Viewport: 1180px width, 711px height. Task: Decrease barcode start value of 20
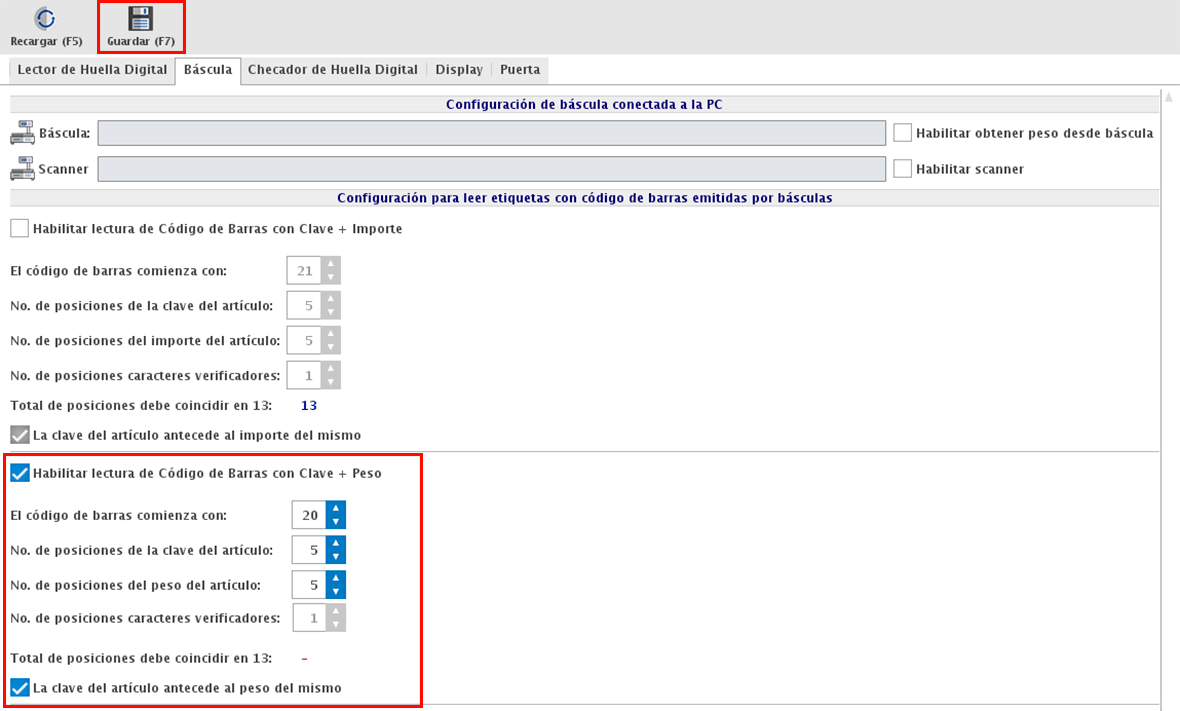tap(336, 522)
